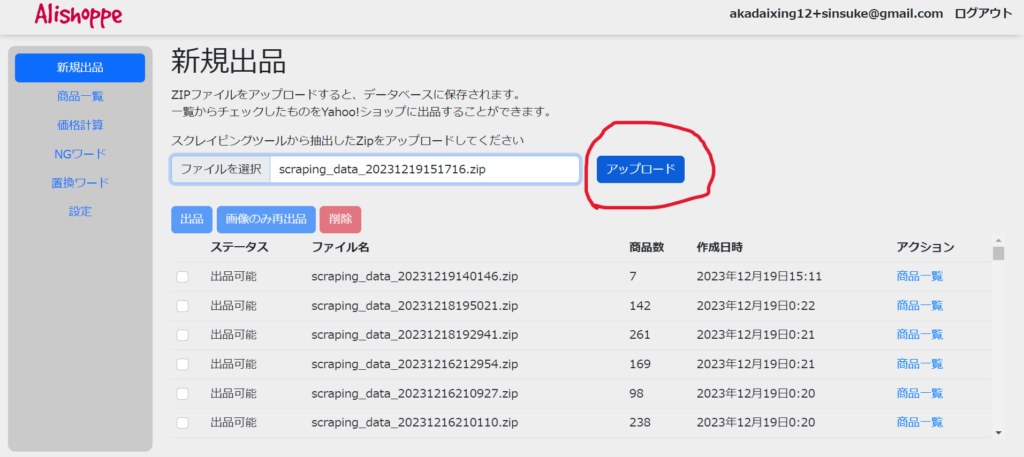Open 商品一覧 link for scraping_data_20231216210110.zip
Screen dimensions: 1024x457
[x=919, y=422]
